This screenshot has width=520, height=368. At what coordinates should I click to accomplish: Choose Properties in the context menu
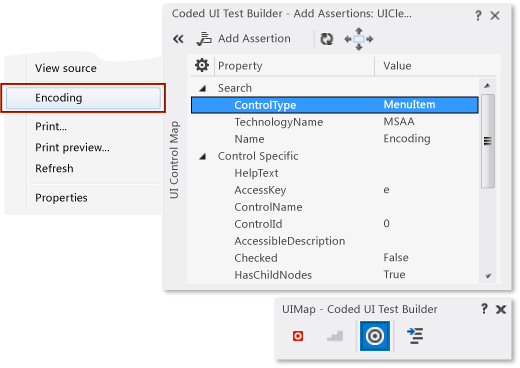(x=61, y=198)
